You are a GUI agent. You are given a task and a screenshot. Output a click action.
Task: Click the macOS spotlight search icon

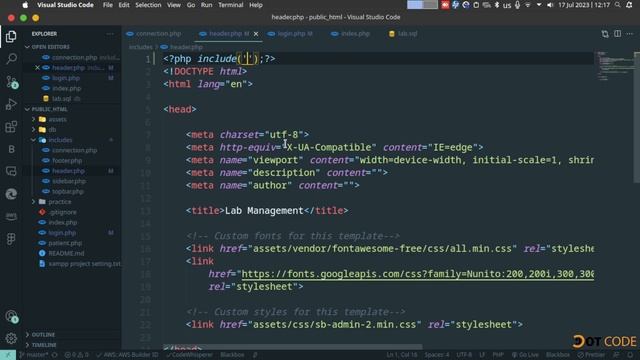click(618, 5)
